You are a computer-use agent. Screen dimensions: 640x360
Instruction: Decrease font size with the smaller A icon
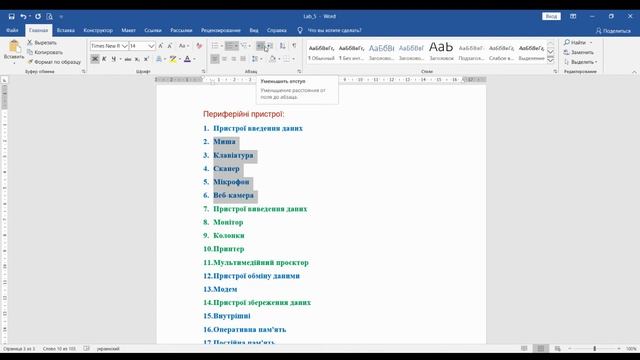click(x=170, y=46)
